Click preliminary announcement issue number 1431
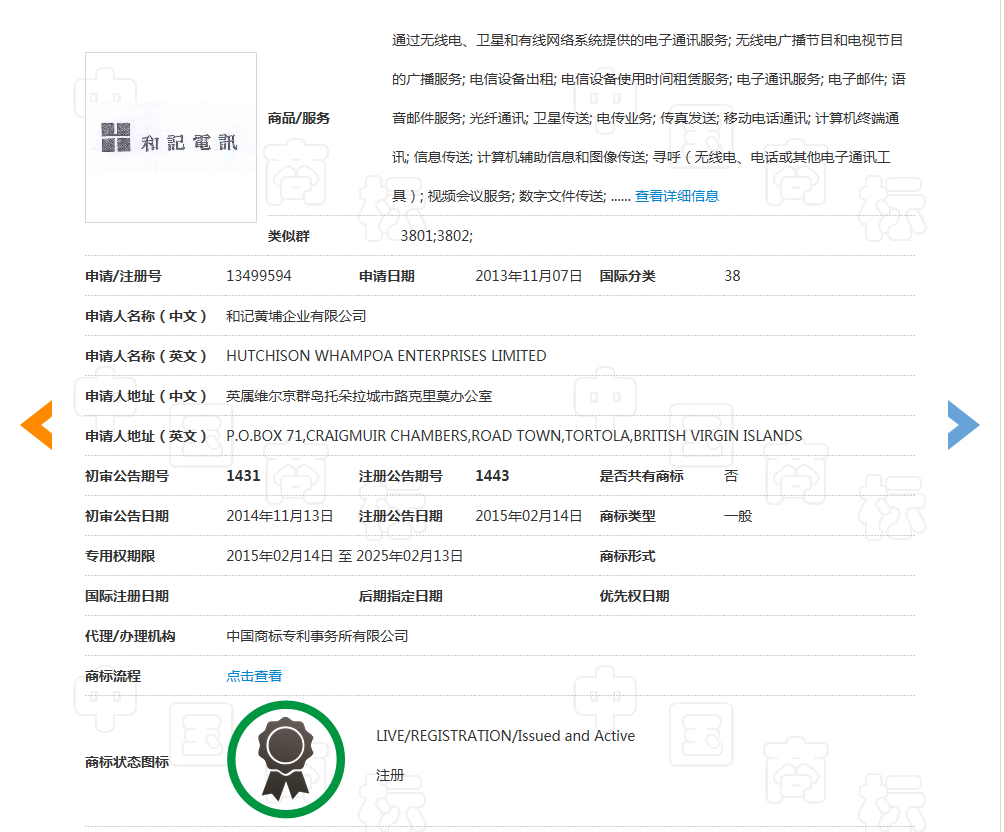 (243, 476)
